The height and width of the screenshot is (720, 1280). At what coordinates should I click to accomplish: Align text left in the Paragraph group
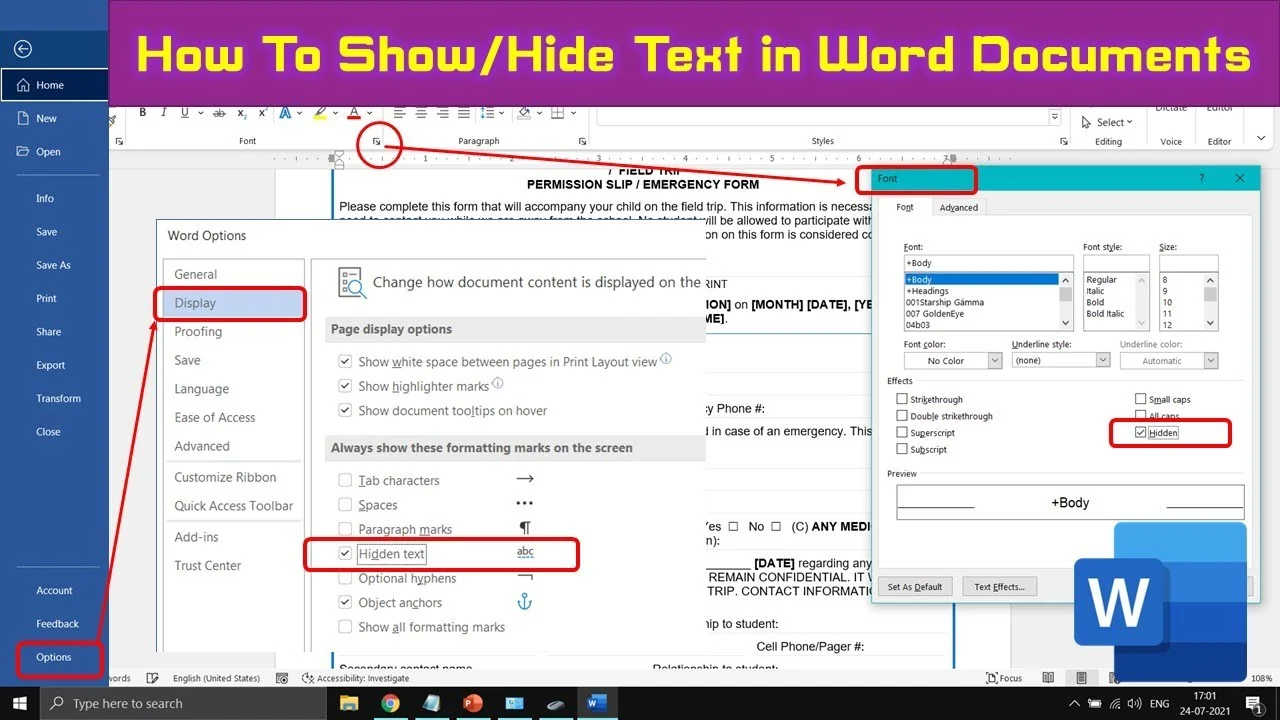(x=400, y=113)
